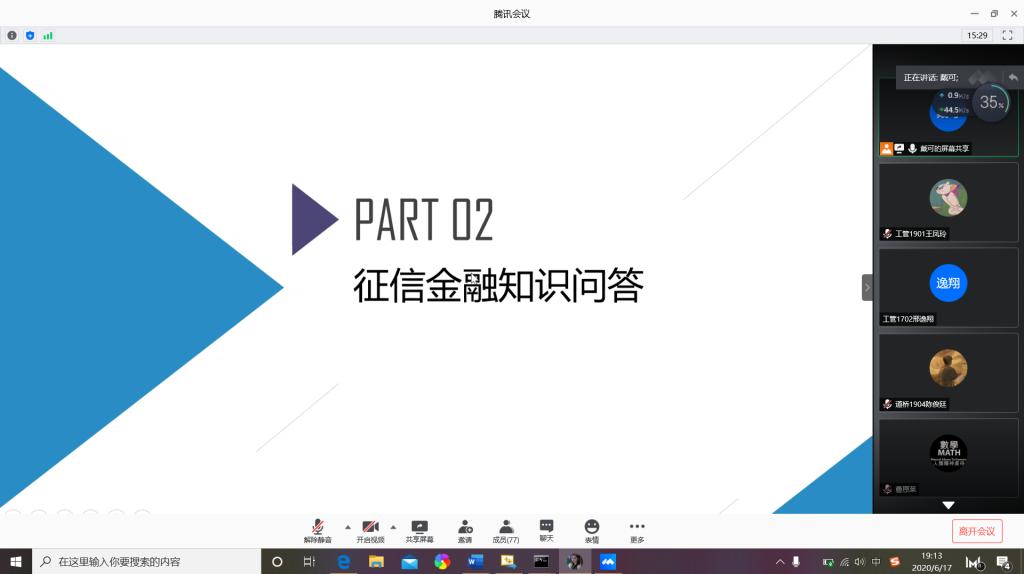Open audio options arrow beside 解除静音

(347, 527)
